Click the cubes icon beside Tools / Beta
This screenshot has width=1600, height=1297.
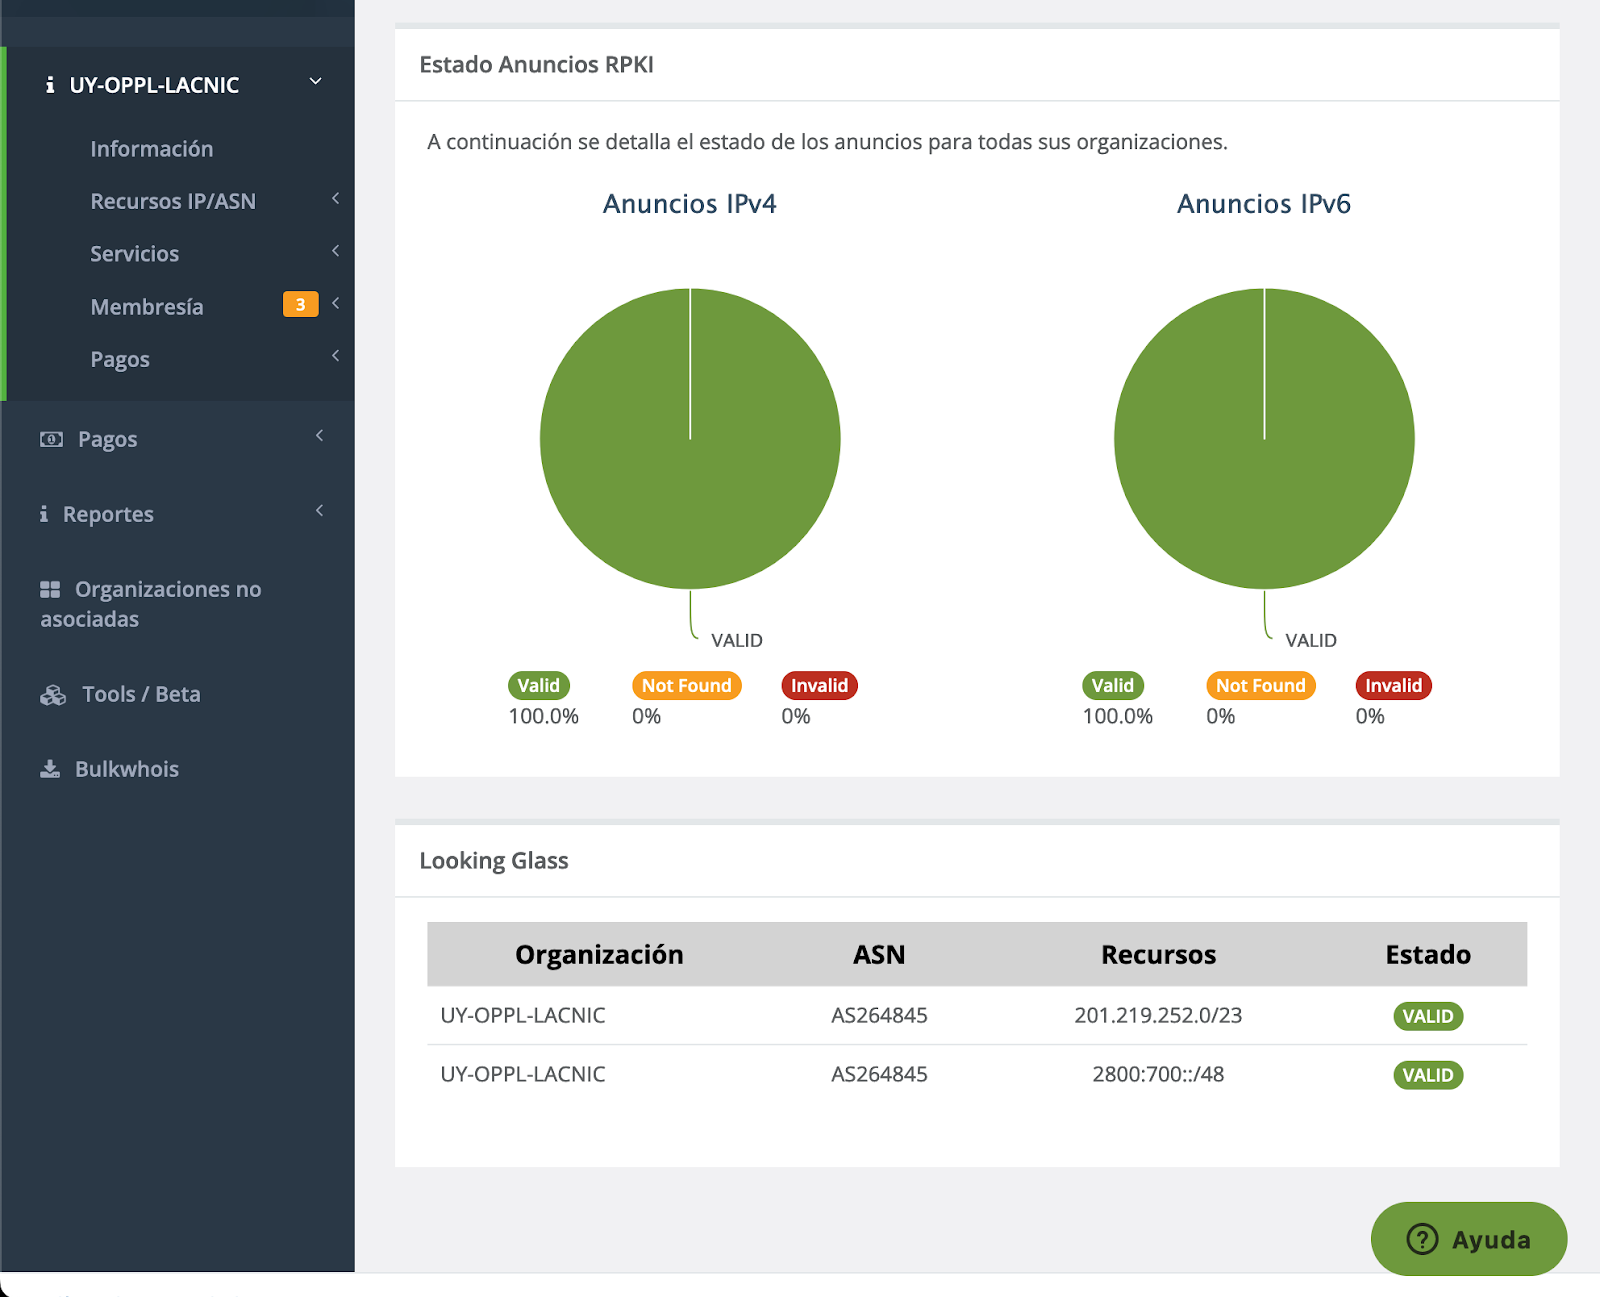point(53,695)
